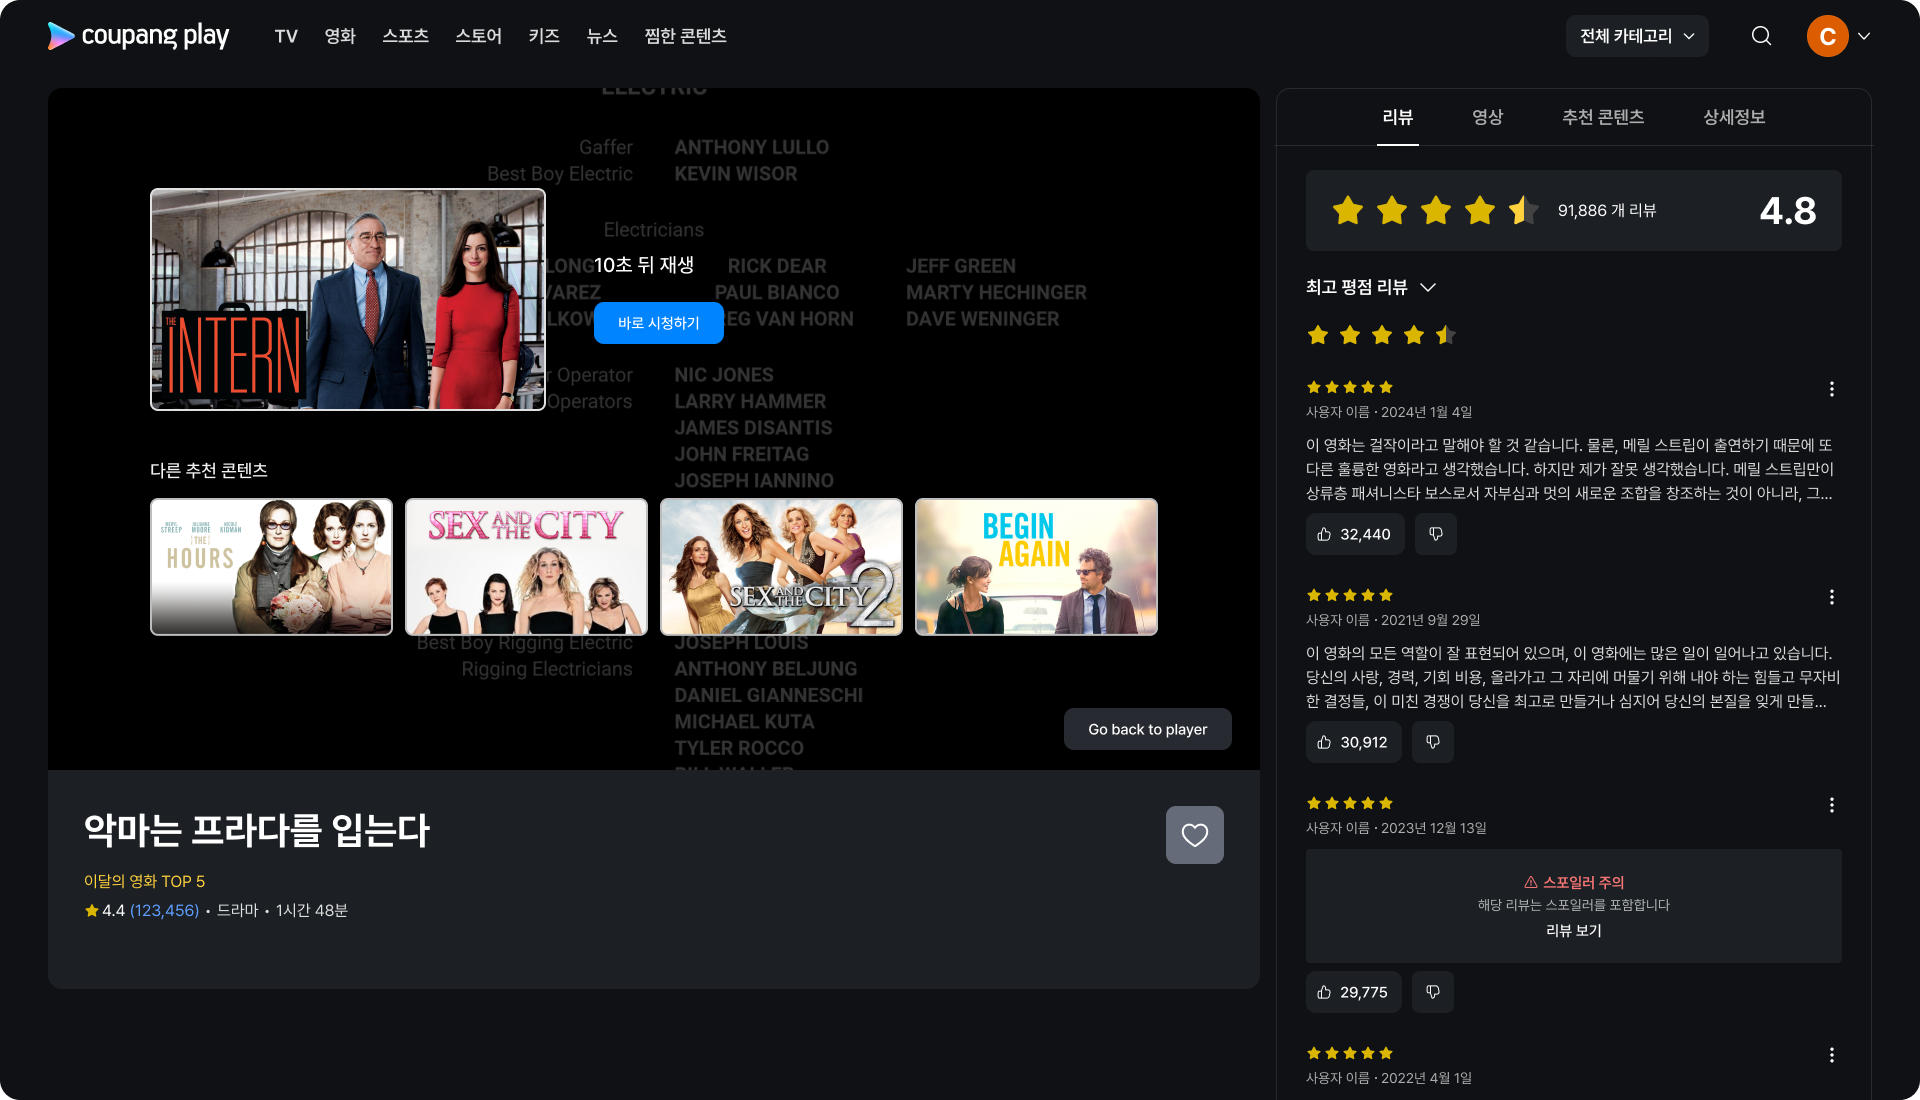Open menu for December 13, 2023 review

click(x=1831, y=805)
